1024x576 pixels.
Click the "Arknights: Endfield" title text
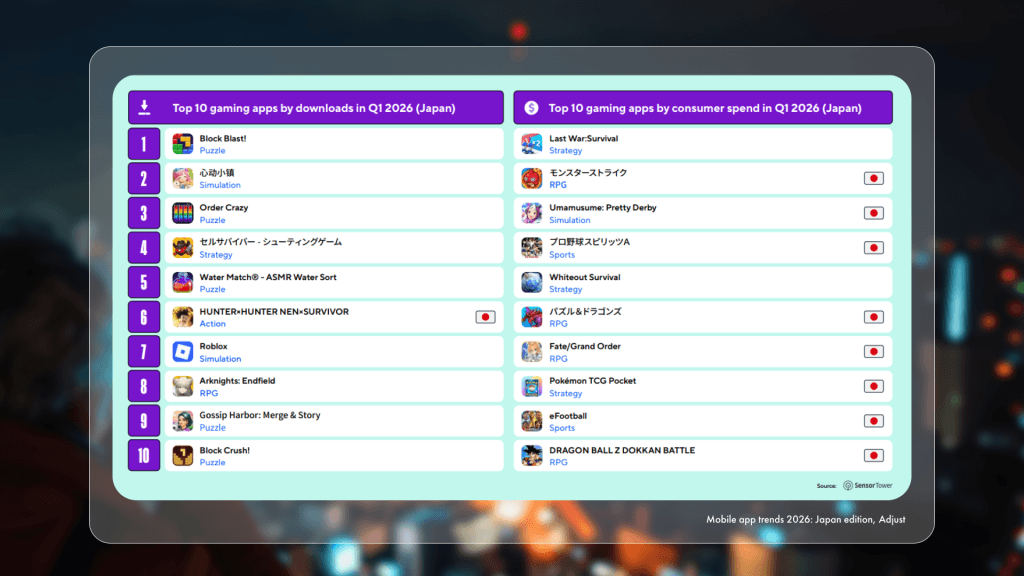click(x=238, y=381)
